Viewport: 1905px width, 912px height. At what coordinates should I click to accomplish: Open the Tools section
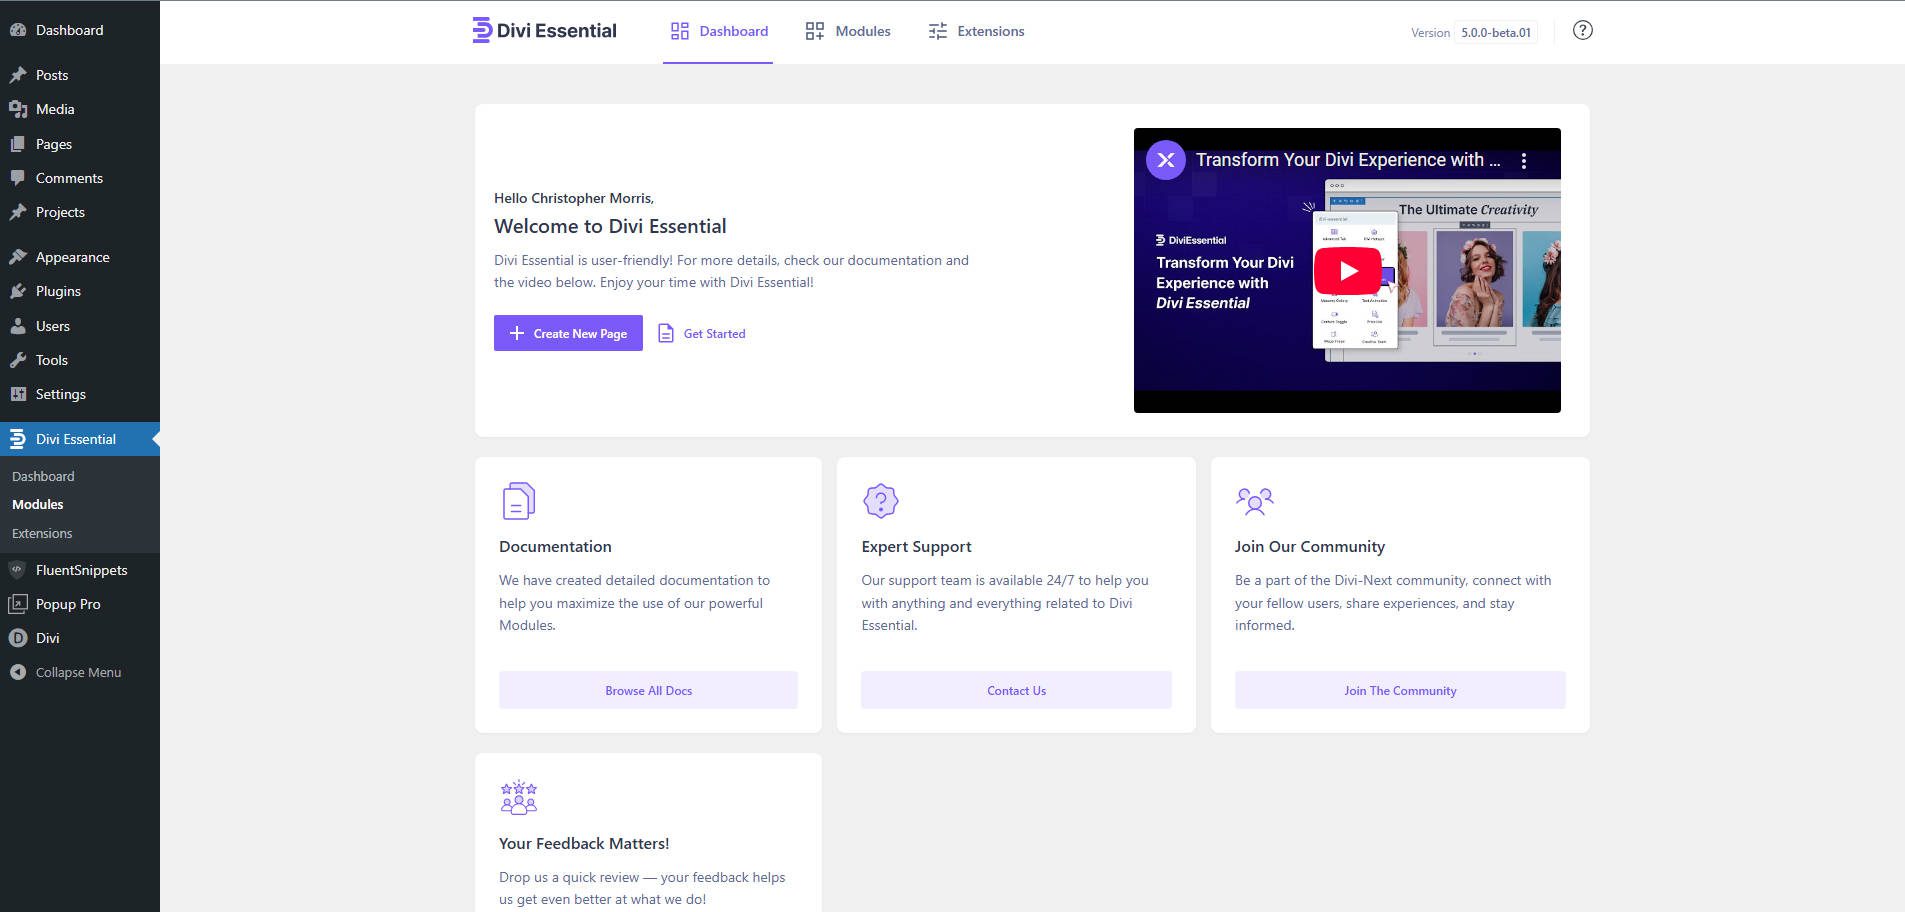(52, 360)
